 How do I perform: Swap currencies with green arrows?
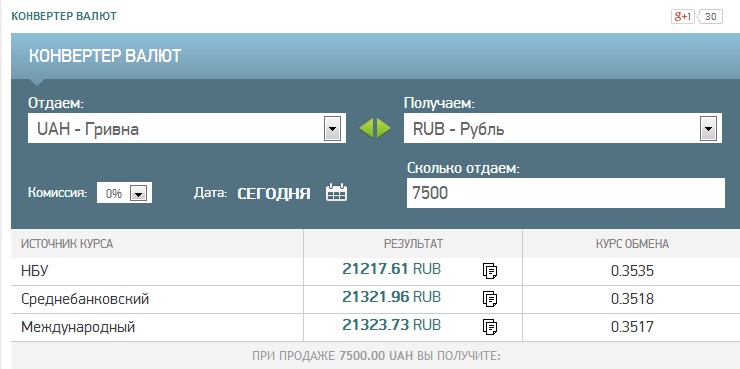tap(375, 128)
